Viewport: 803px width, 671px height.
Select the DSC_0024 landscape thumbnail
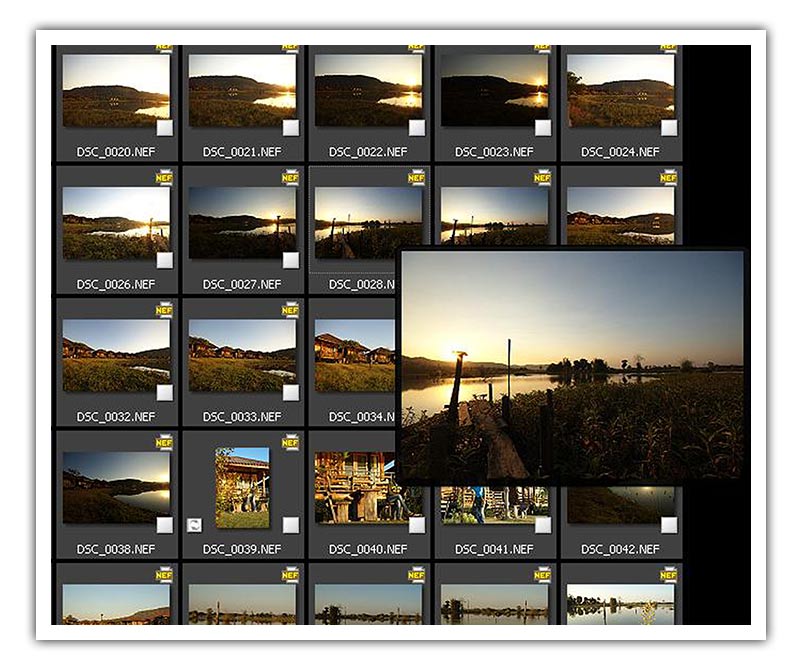[x=620, y=90]
